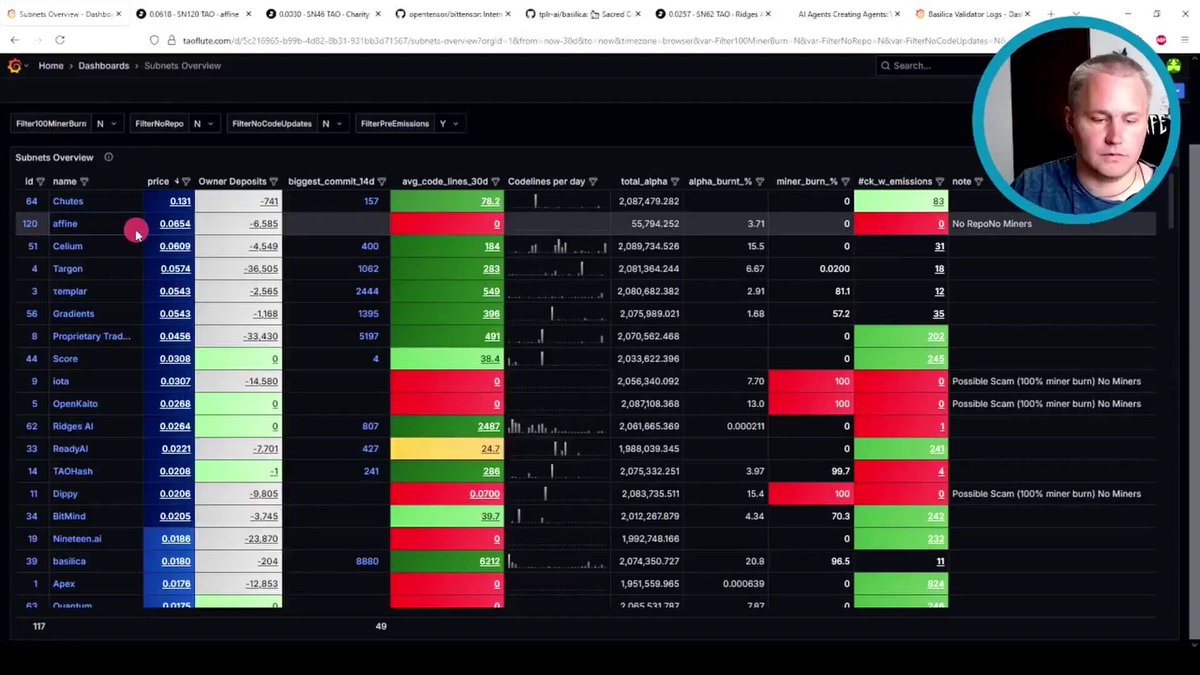Screen dimensions: 1200x675
Task: Open the basilica subnet link
Action: 70,561
